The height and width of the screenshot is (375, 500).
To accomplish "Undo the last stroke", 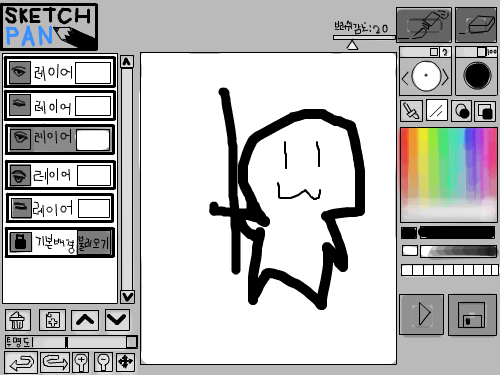I will pos(21,362).
